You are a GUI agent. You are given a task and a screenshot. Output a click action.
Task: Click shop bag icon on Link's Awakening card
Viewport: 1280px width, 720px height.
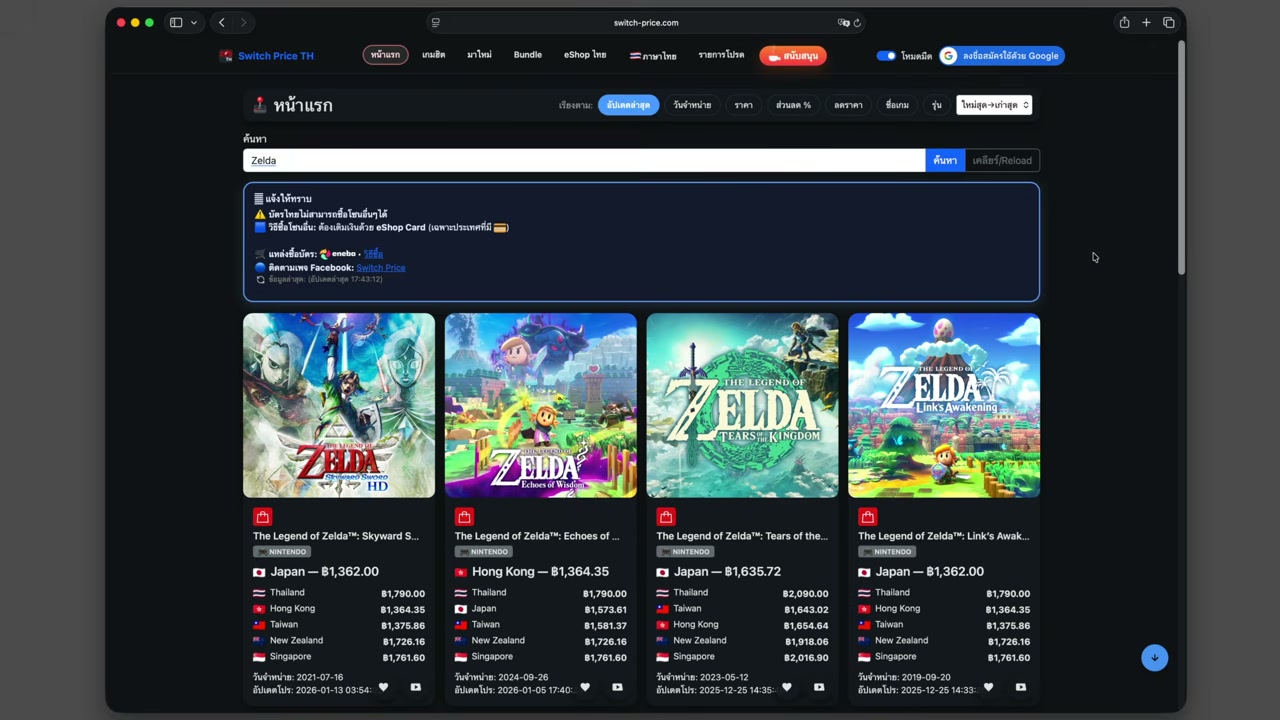[867, 516]
